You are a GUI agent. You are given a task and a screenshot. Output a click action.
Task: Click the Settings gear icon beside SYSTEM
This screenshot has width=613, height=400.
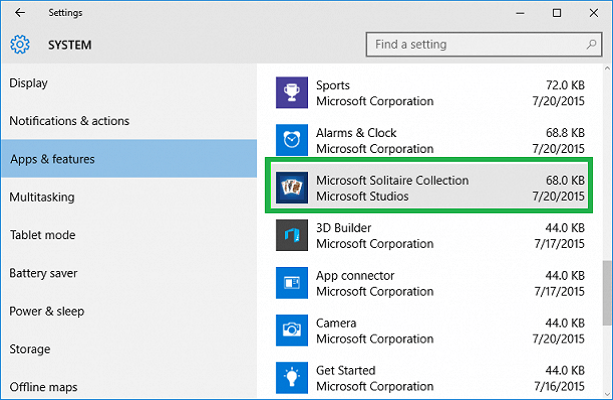20,45
